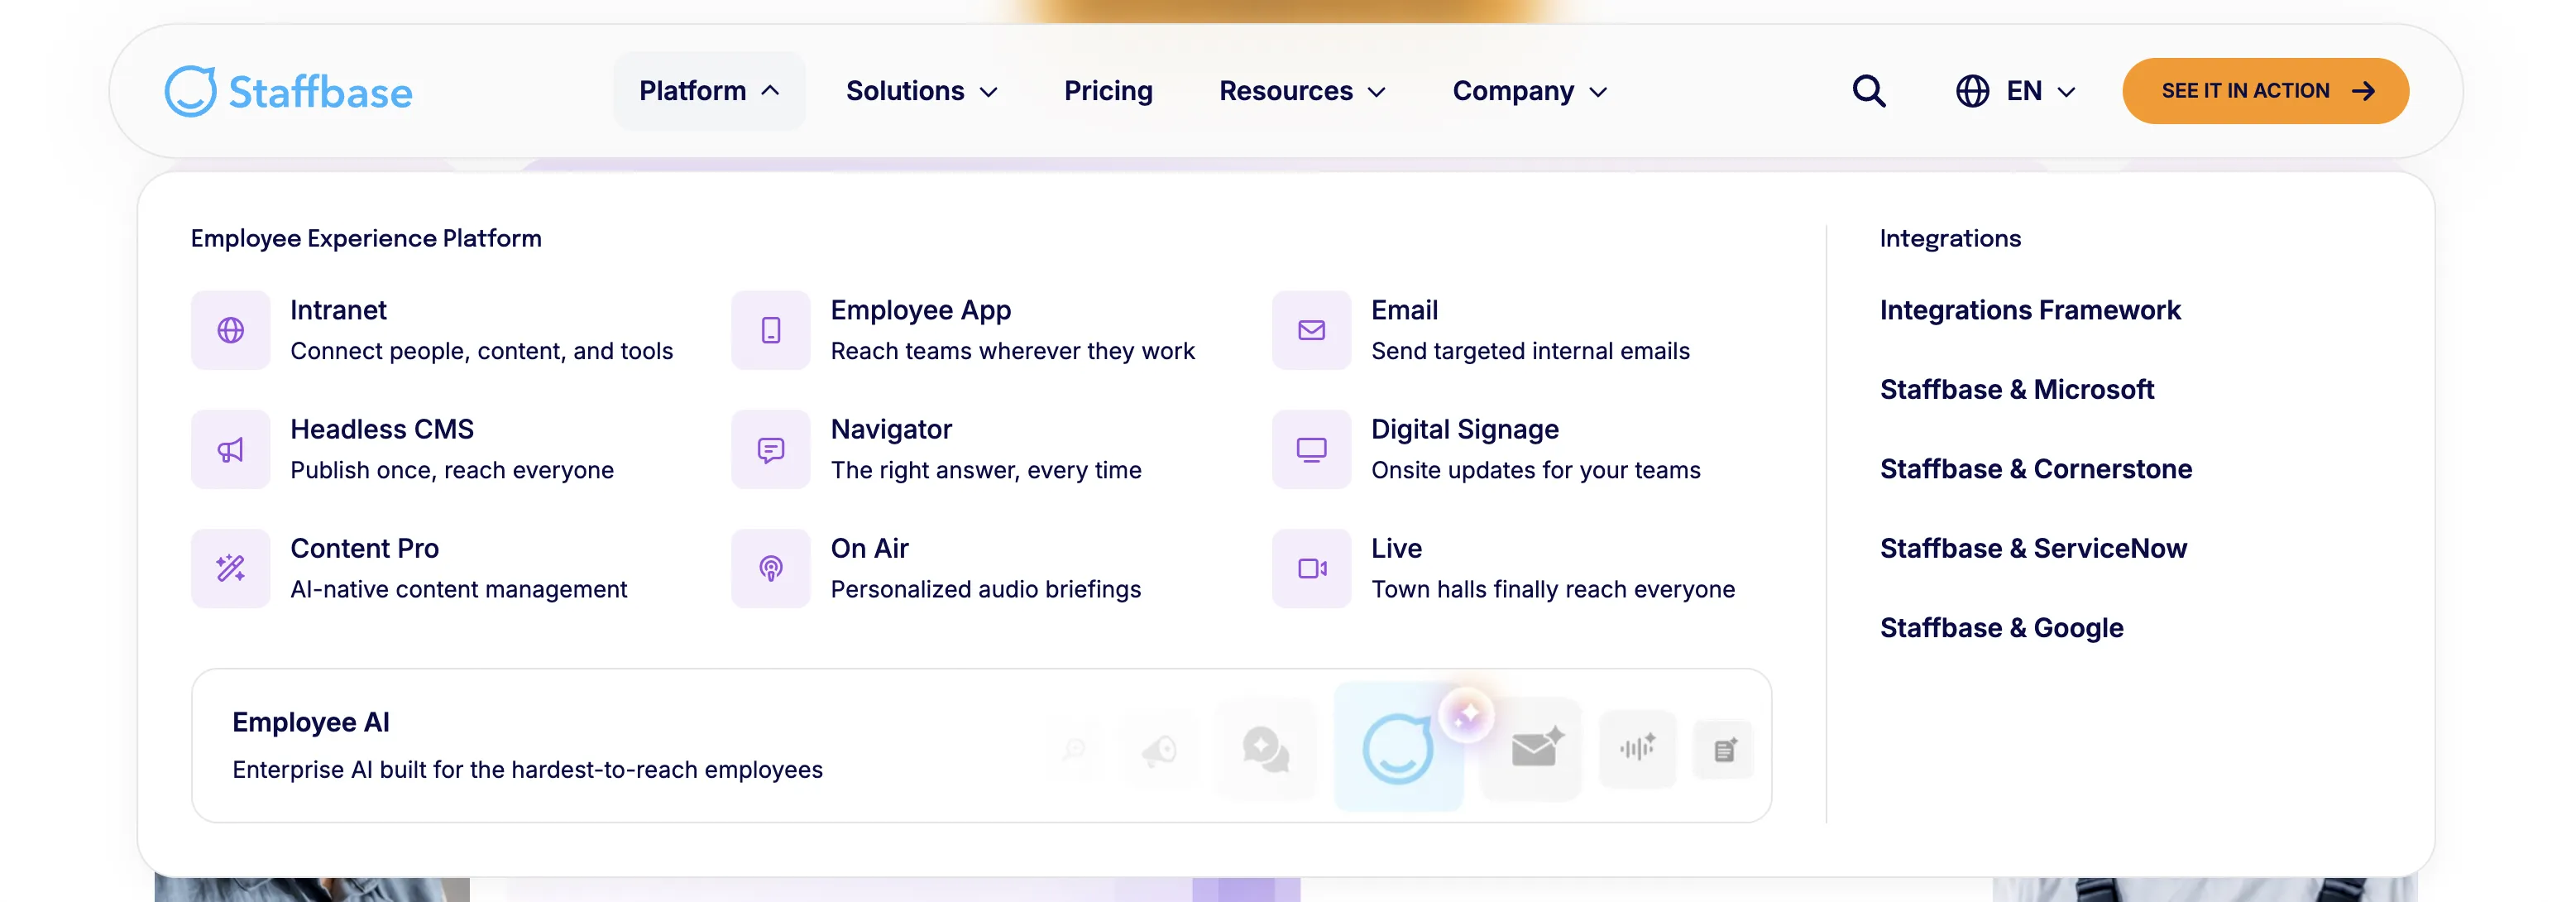
Task: Open Staffbase & ServiceNow link
Action: click(x=2033, y=548)
